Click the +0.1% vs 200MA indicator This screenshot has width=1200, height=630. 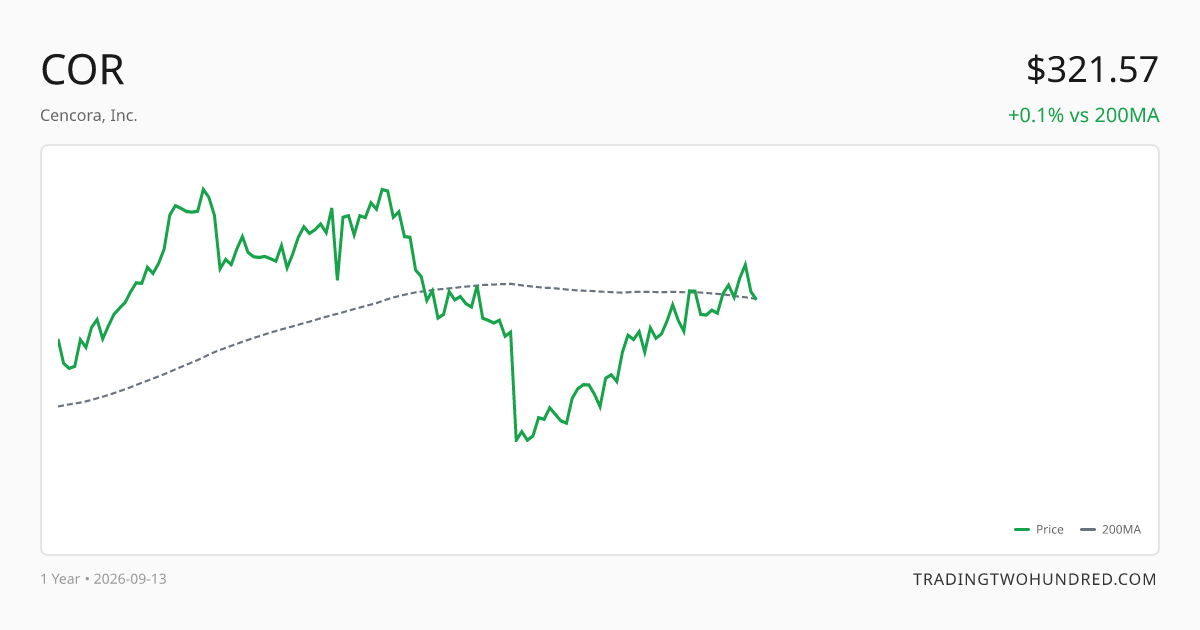[1084, 115]
